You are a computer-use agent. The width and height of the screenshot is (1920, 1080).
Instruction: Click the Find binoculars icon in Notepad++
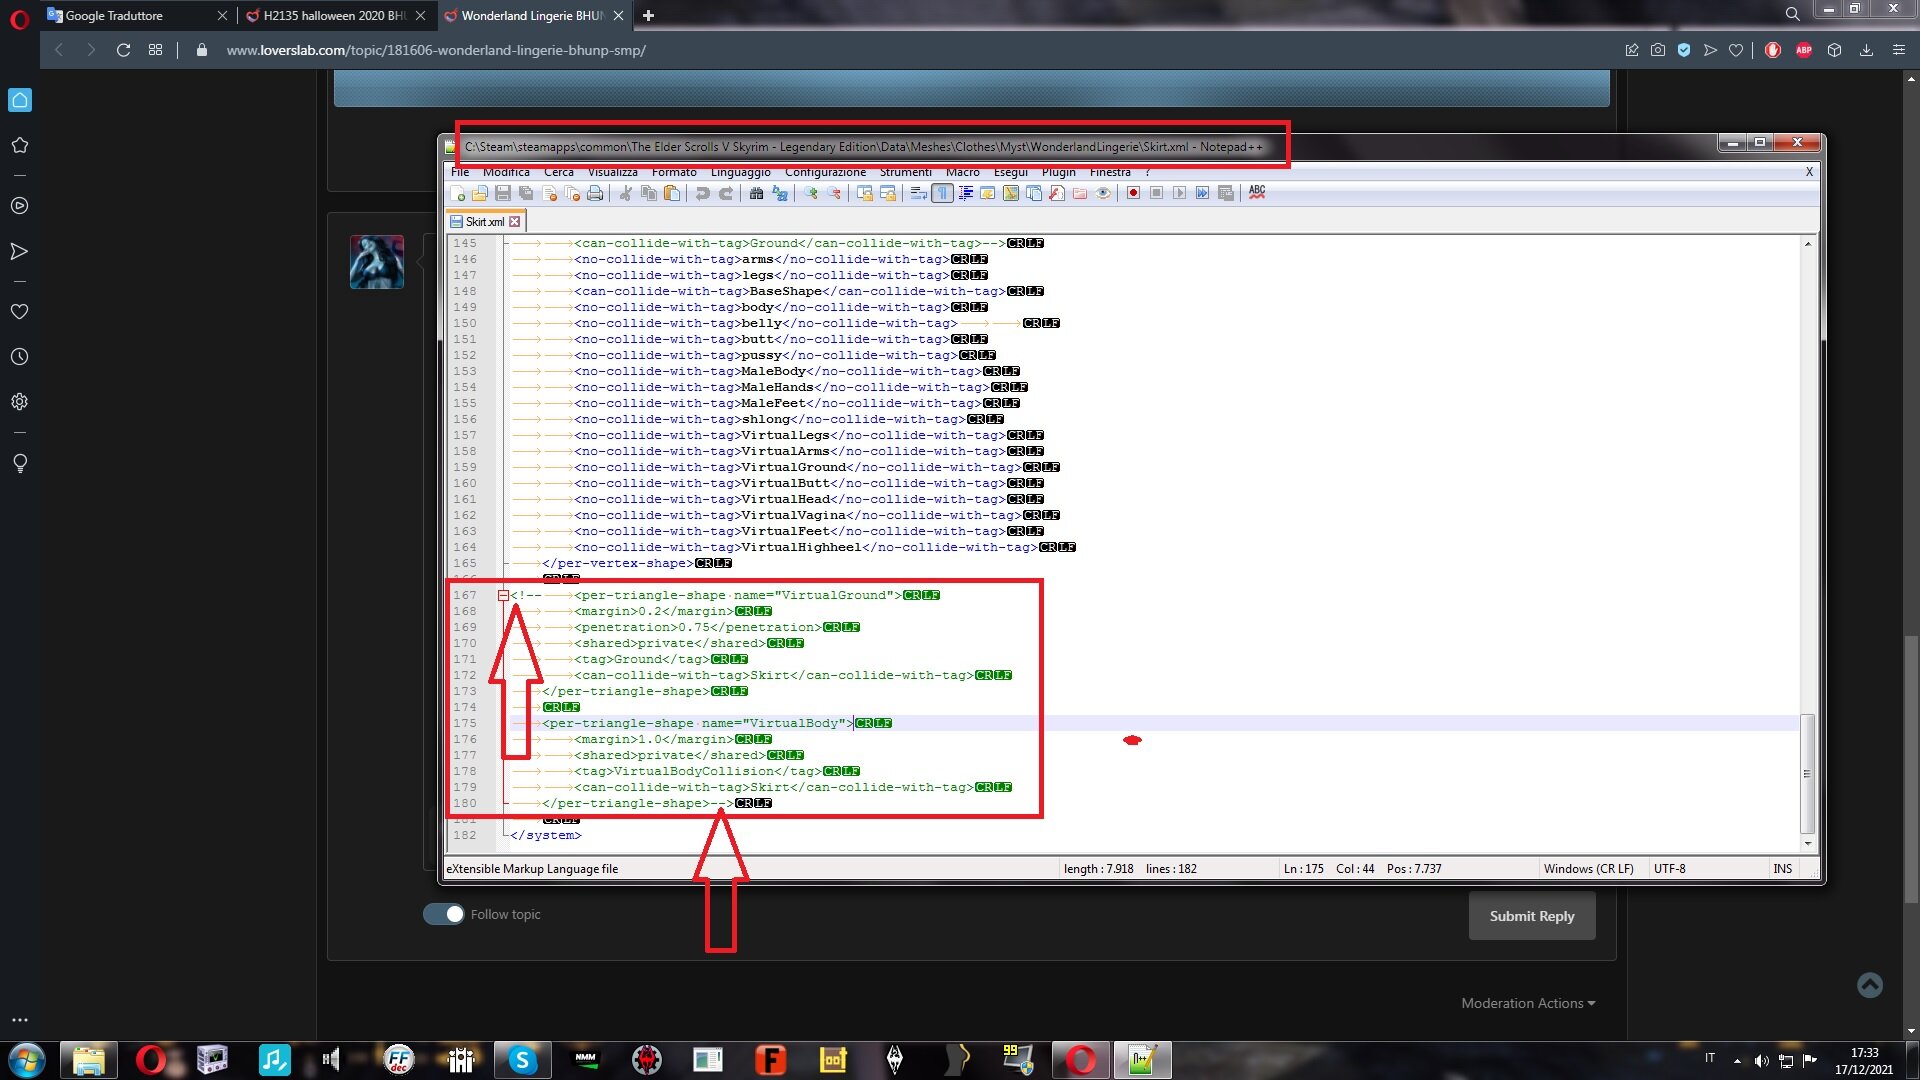[756, 193]
